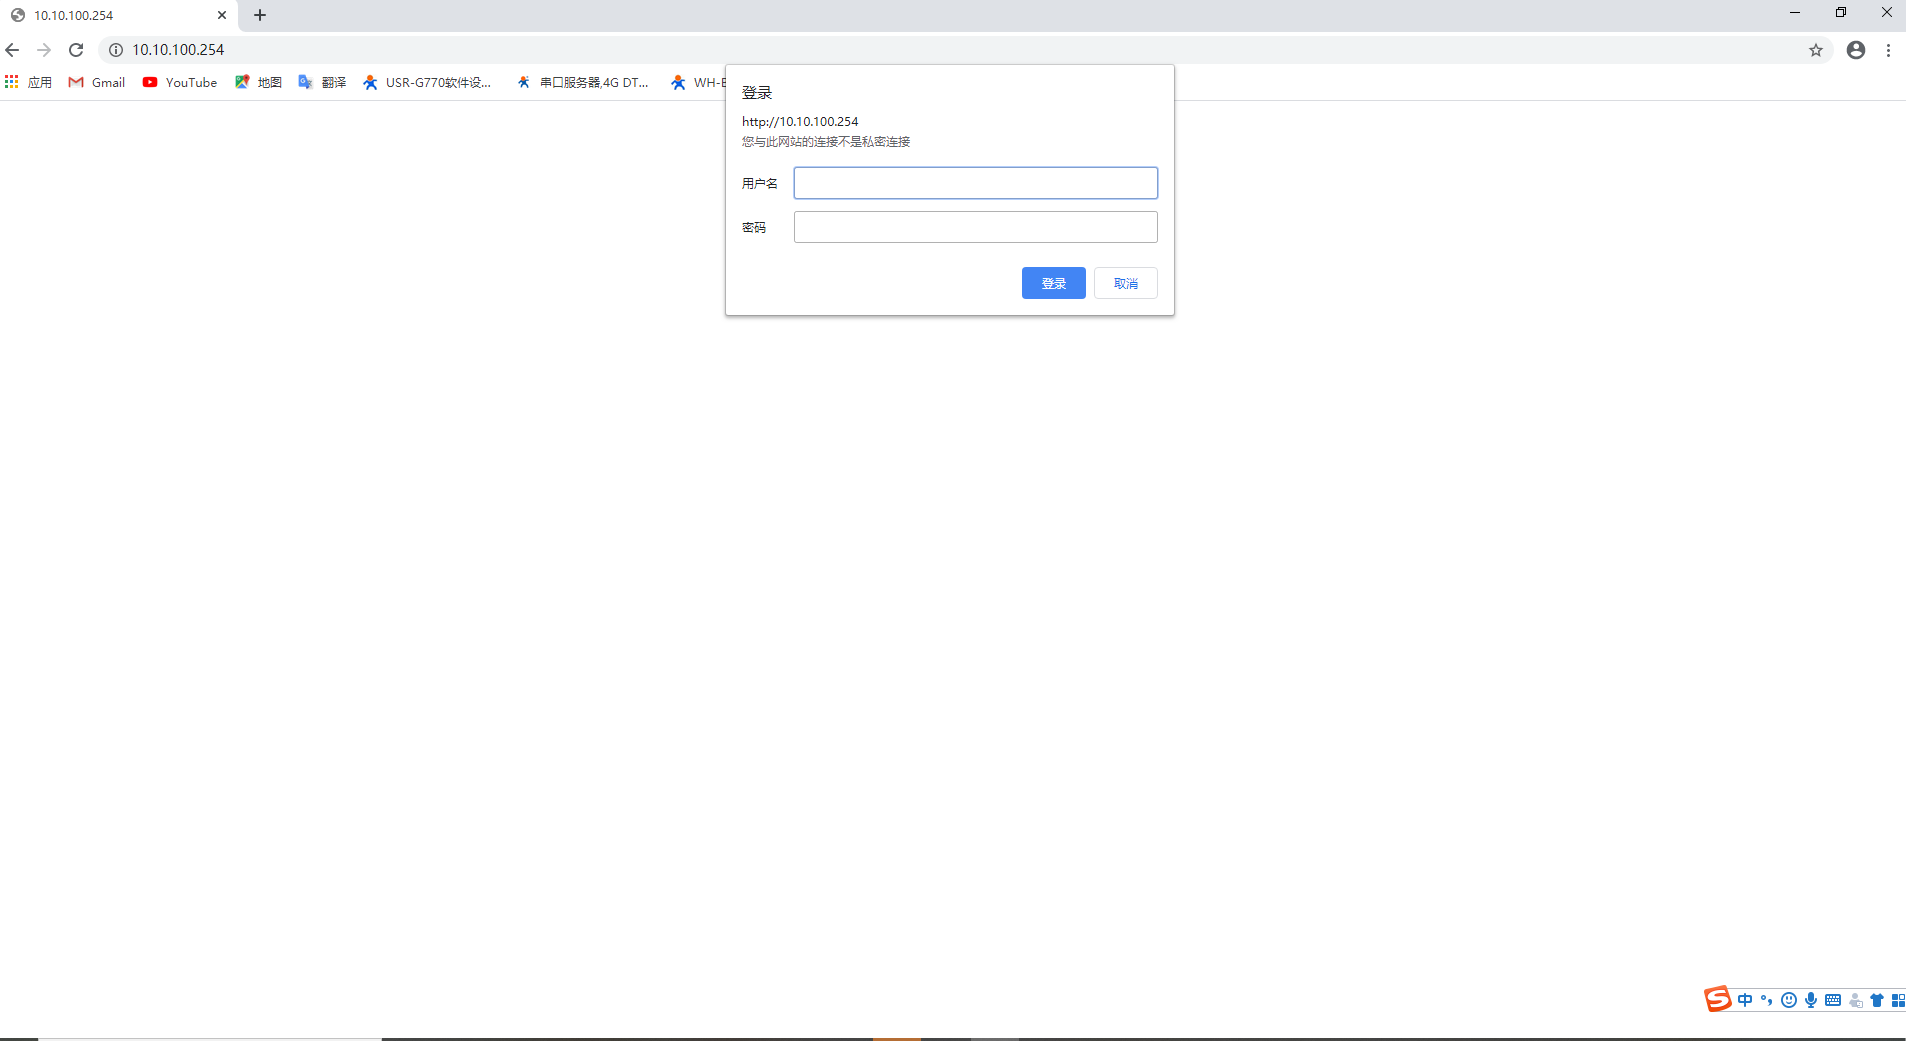The height and width of the screenshot is (1041, 1906).
Task: Open the 翻译 translate bookmark
Action: click(322, 83)
